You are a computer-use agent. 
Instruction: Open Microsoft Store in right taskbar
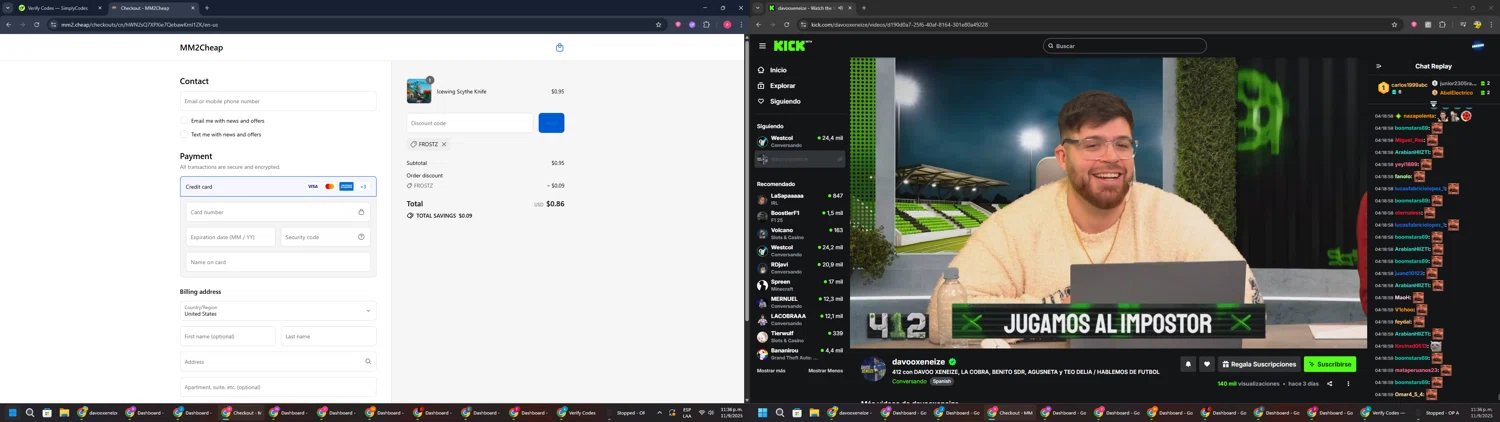coord(797,412)
